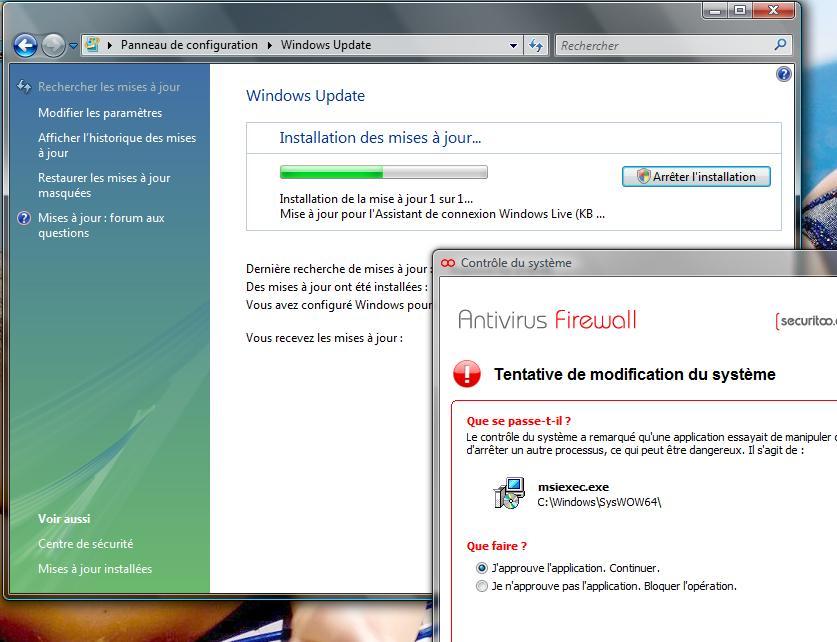Click the help icon beside forum aux questions
This screenshot has width=837, height=642.
[x=24, y=218]
